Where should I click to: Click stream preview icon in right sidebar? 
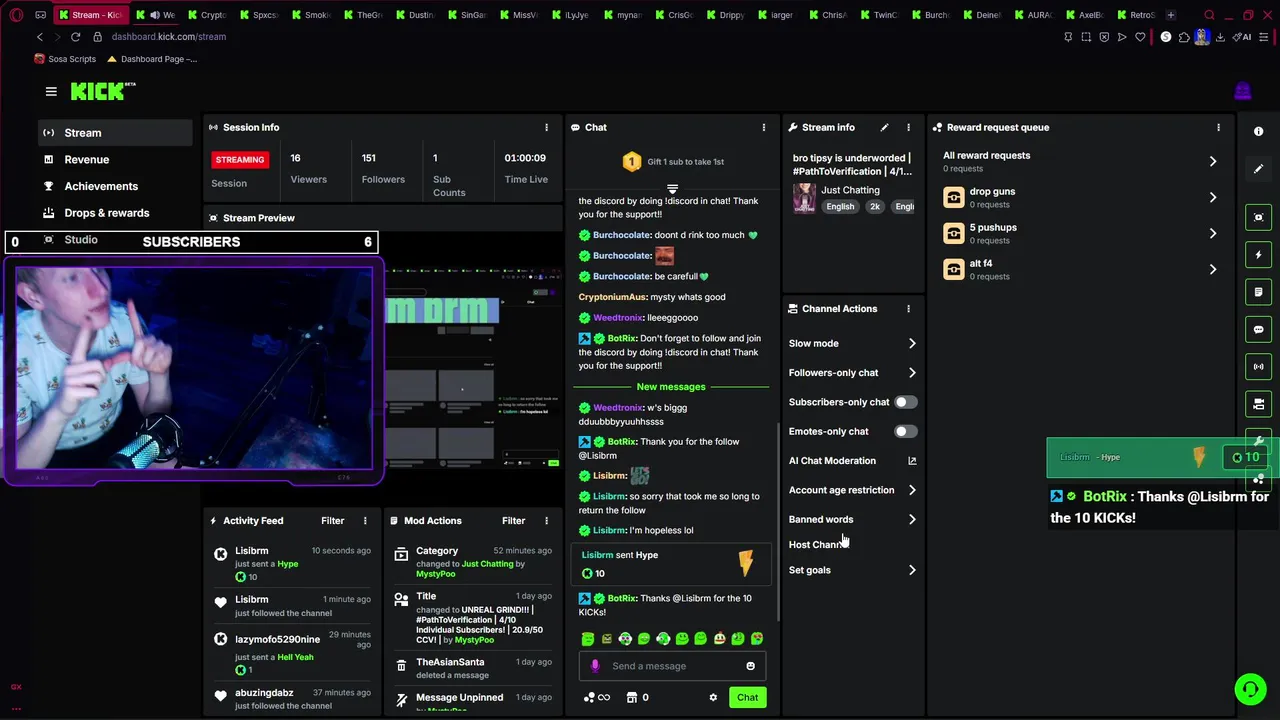point(1259,218)
